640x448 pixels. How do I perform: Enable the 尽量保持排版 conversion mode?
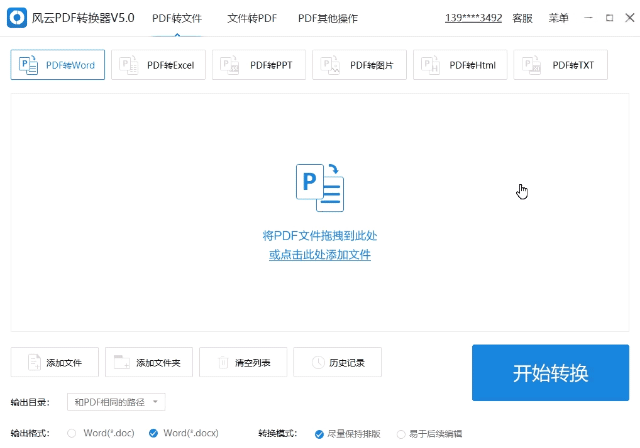319,434
